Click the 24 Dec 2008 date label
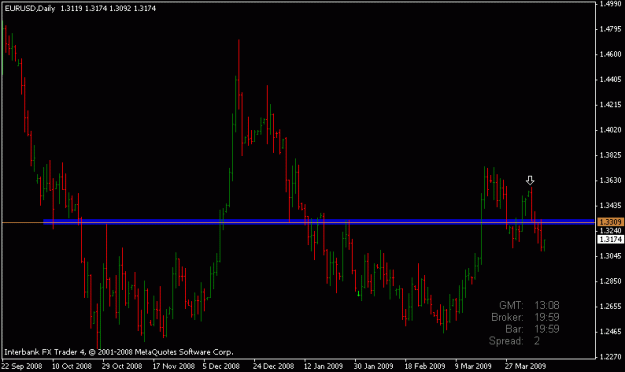Viewport: 625px width, 372px height. [273, 366]
